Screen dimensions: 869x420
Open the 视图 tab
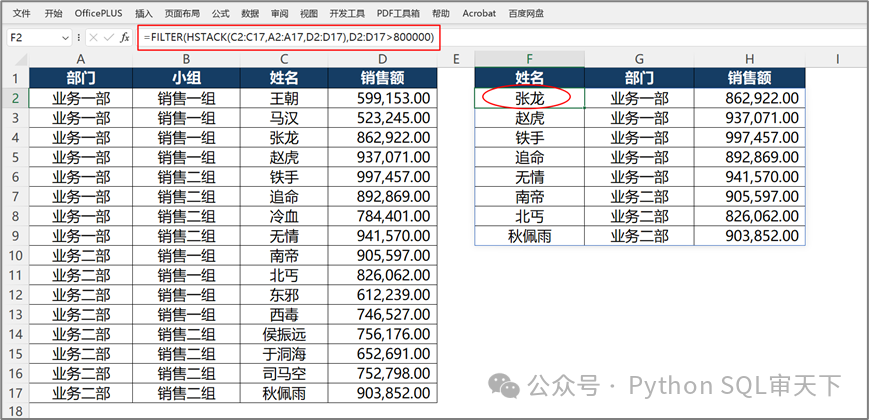[309, 13]
